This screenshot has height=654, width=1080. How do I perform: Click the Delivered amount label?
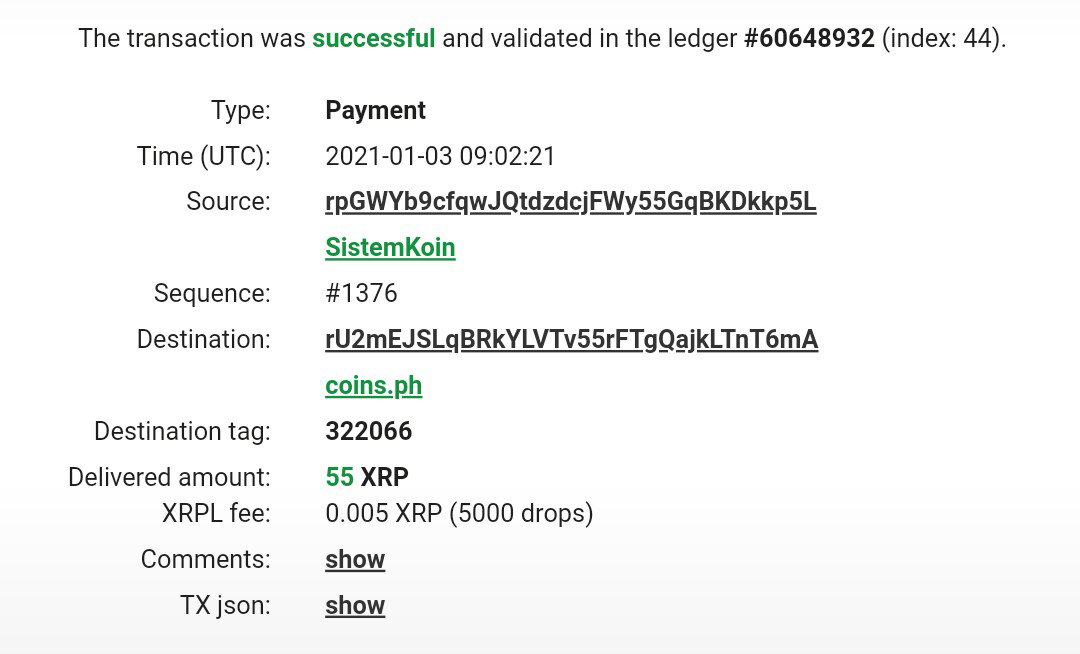[x=169, y=476]
